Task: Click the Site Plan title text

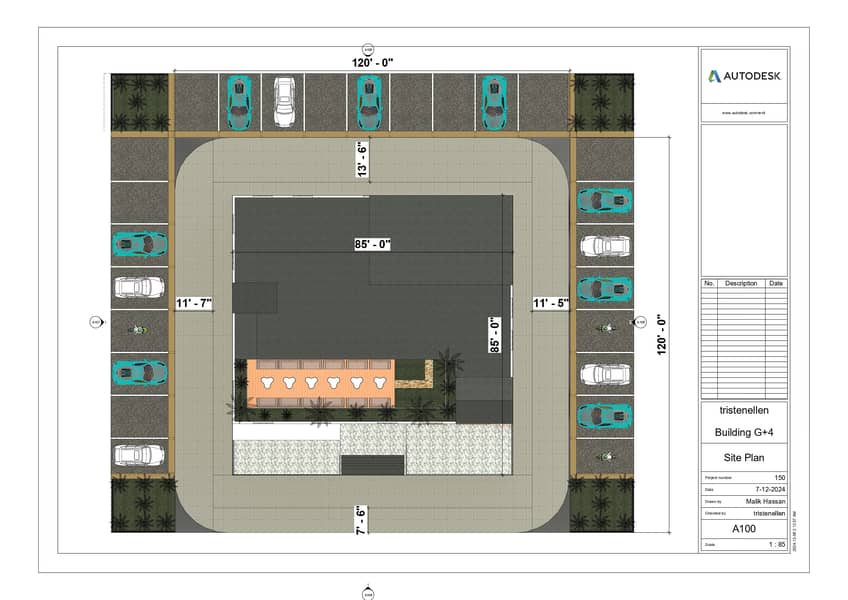Action: (x=744, y=455)
